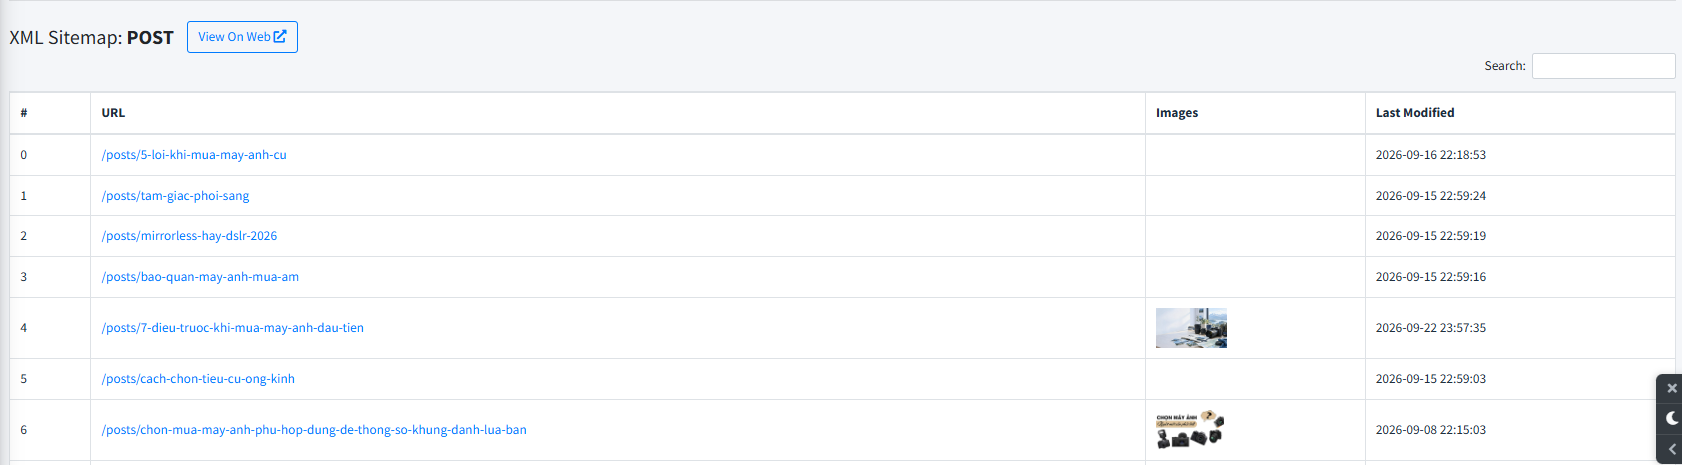Close the floating side panel with X icon
This screenshot has width=1682, height=465.
coord(1672,388)
